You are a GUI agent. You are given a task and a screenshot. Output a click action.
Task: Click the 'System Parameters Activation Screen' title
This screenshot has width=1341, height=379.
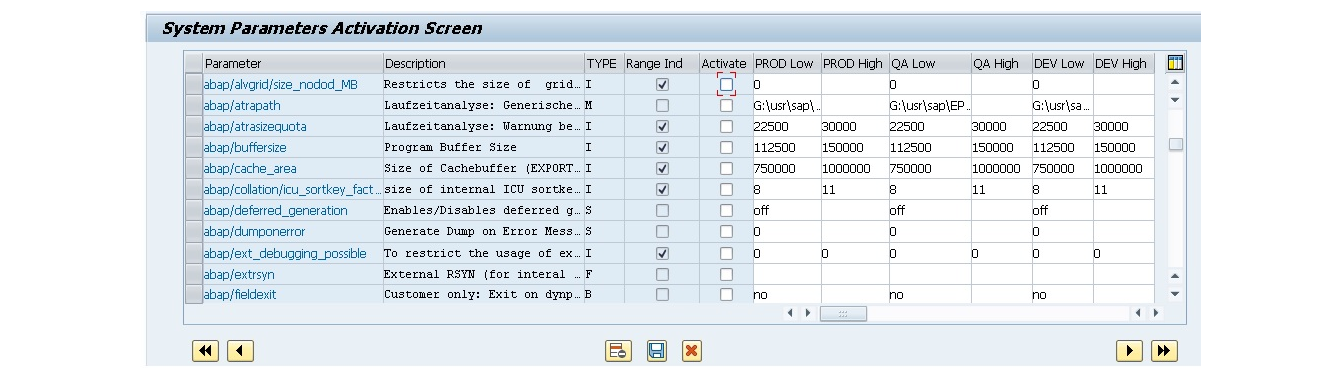click(321, 28)
